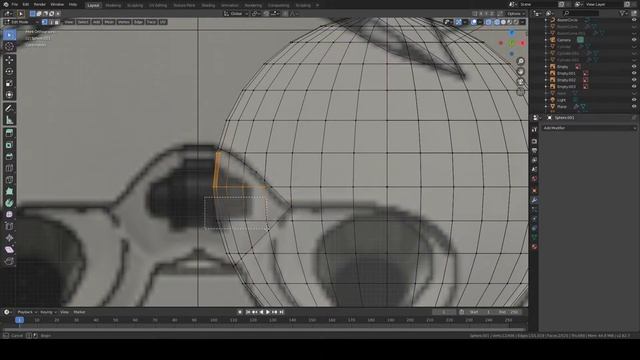Viewport: 640px width, 360px height.
Task: Open the Keying dropdown in timeline
Action: pos(48,312)
